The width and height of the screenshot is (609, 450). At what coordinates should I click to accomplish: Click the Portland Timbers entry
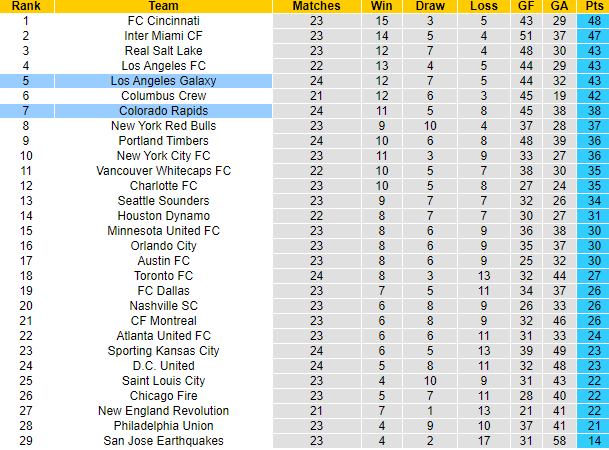coord(163,140)
